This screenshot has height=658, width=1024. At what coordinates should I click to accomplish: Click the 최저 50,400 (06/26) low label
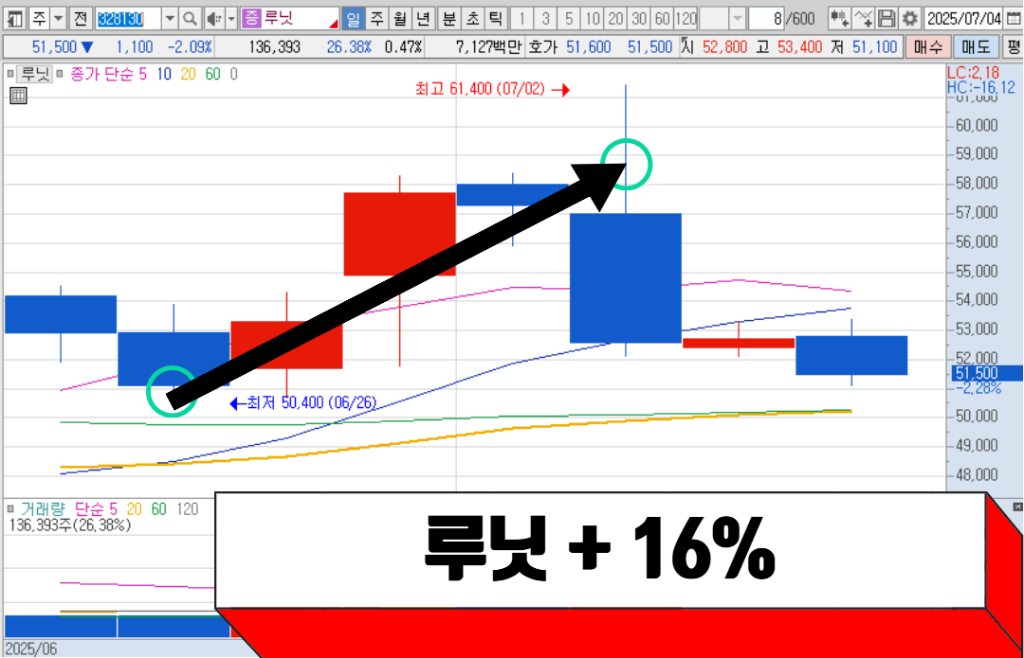coord(312,402)
